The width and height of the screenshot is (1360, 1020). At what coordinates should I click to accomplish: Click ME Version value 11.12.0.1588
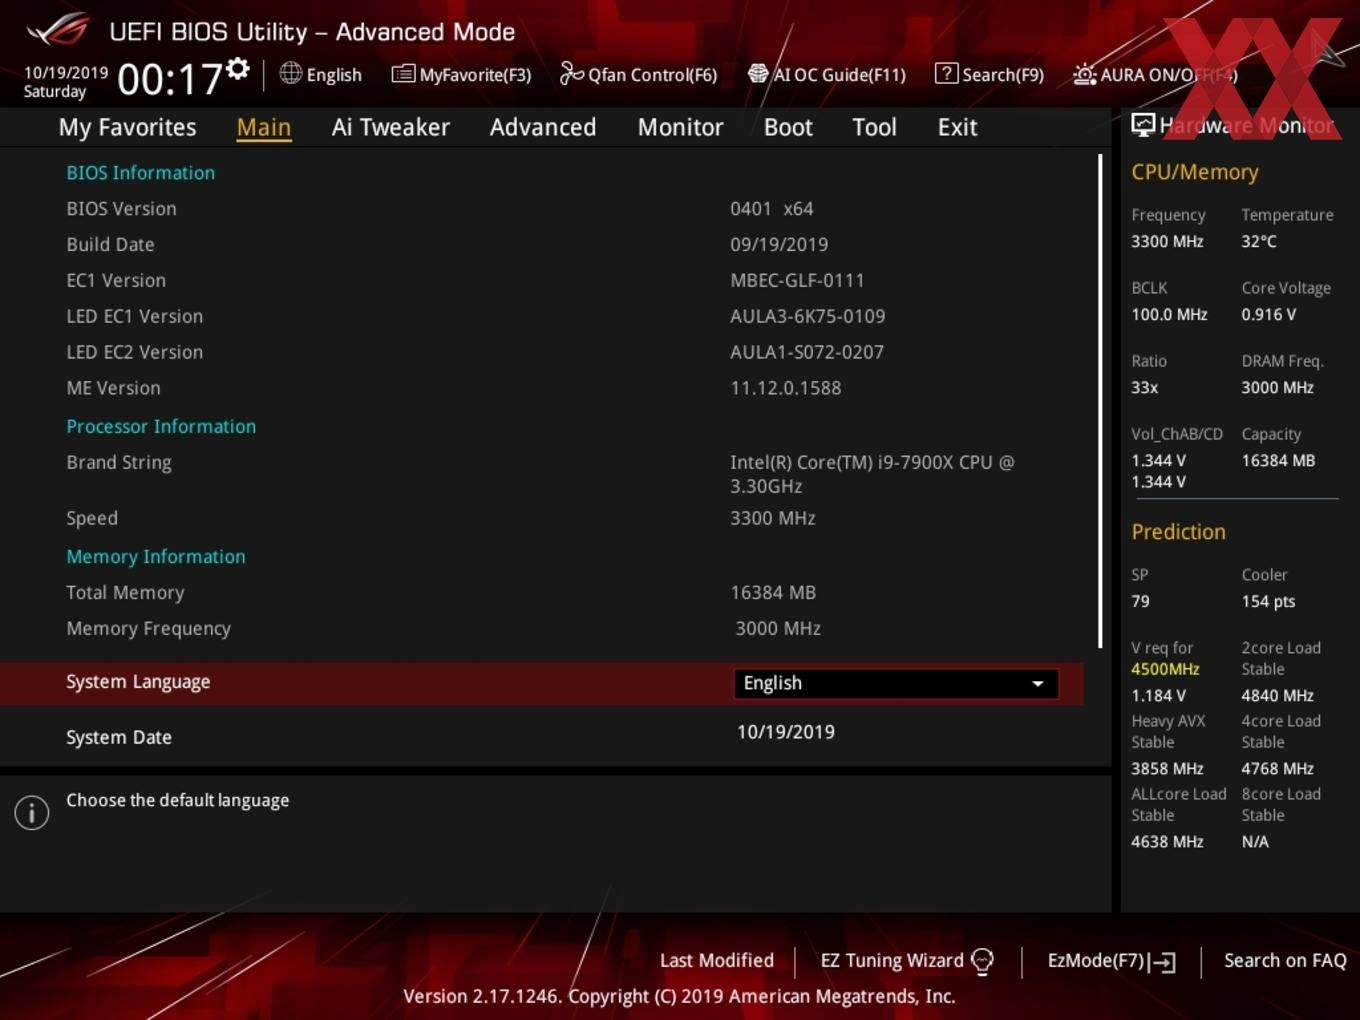point(786,388)
